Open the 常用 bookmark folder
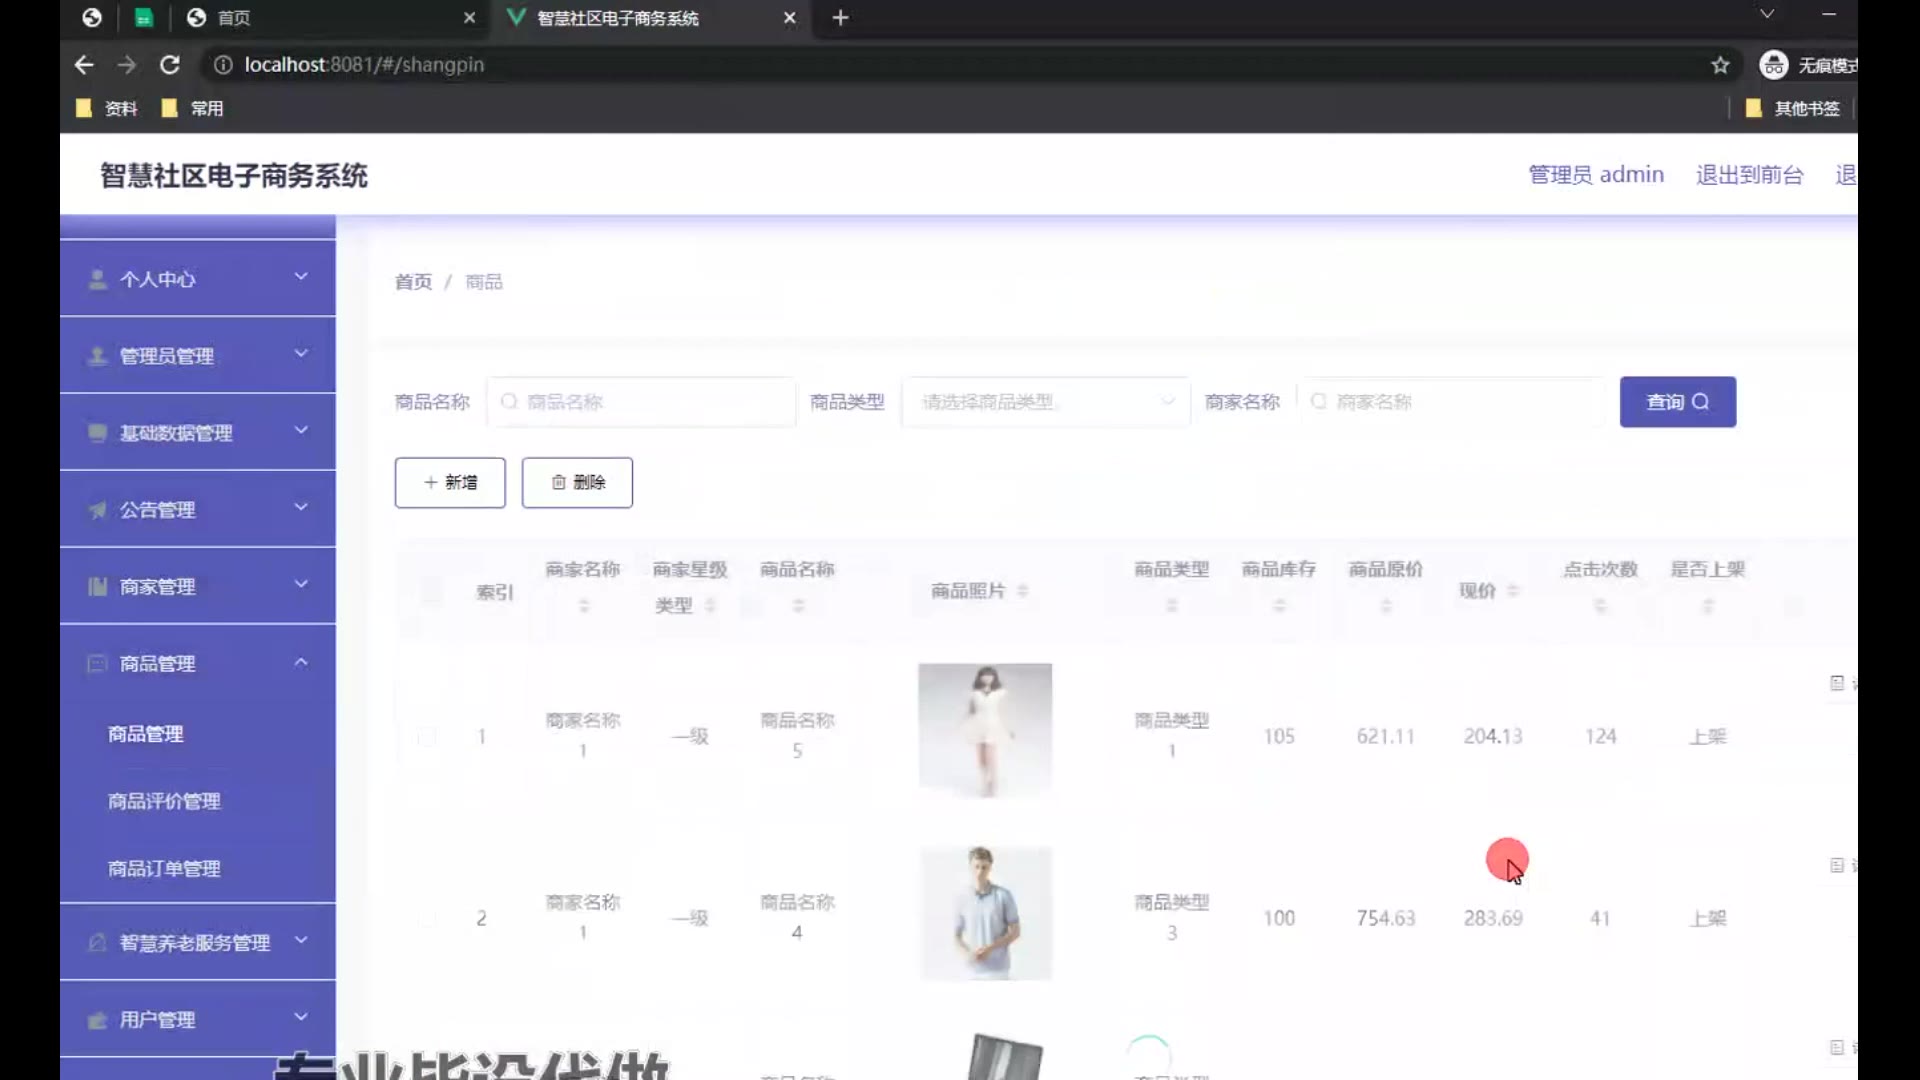 (x=193, y=108)
